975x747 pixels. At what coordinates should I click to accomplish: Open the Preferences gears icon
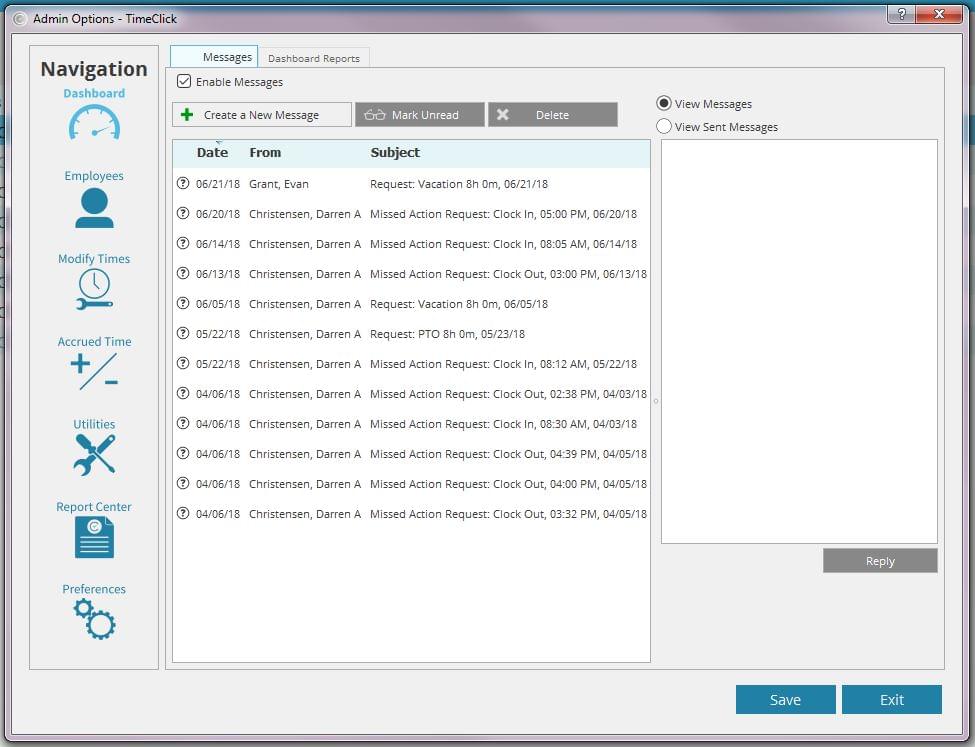click(x=94, y=620)
